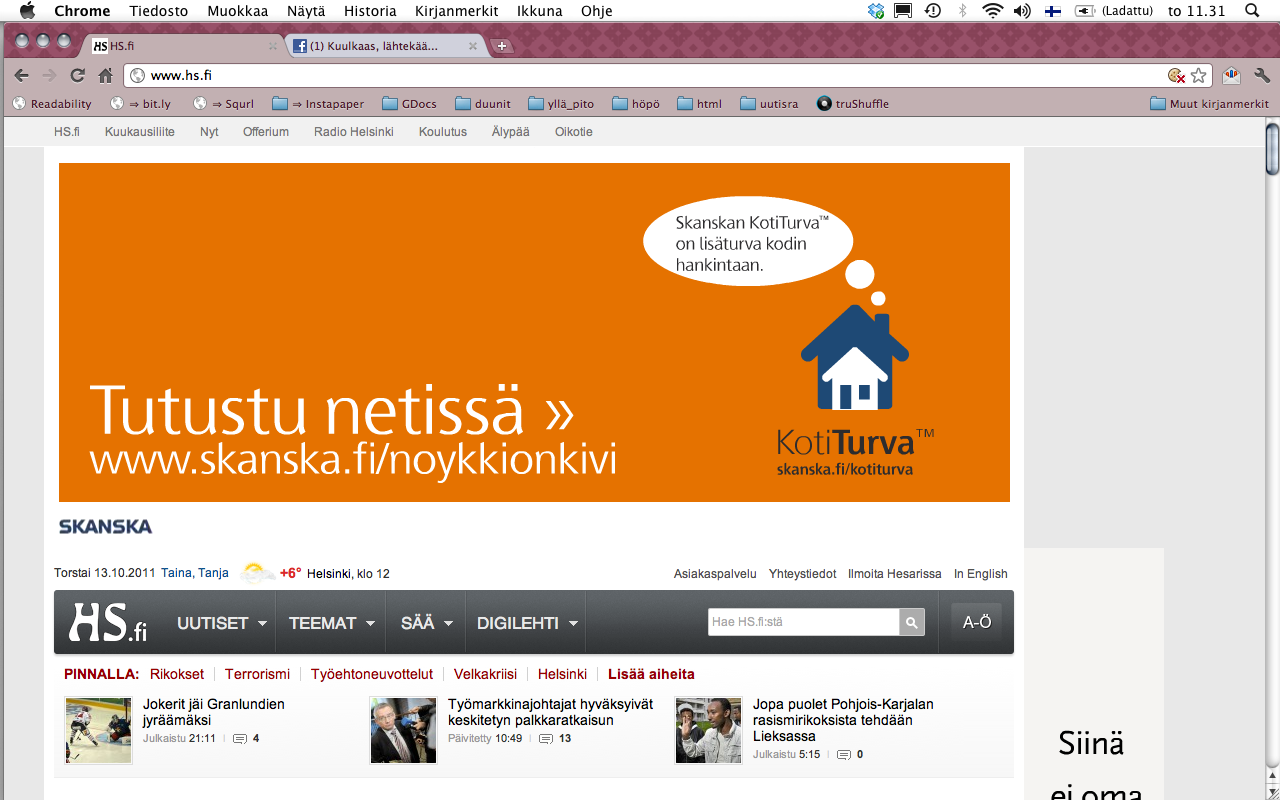Open the Instapaper bookmark folder
Viewport: 1280px width, 800px height.
click(318, 104)
